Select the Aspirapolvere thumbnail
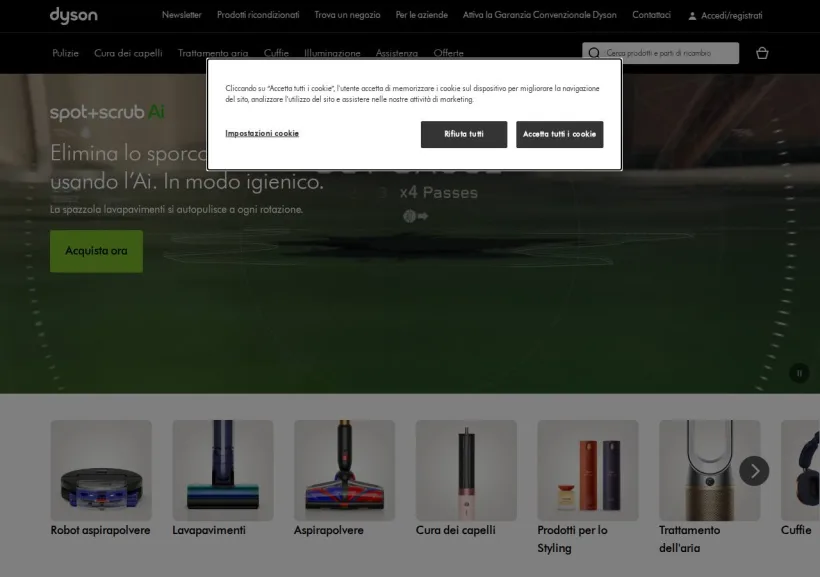The height and width of the screenshot is (577, 820). coord(345,470)
